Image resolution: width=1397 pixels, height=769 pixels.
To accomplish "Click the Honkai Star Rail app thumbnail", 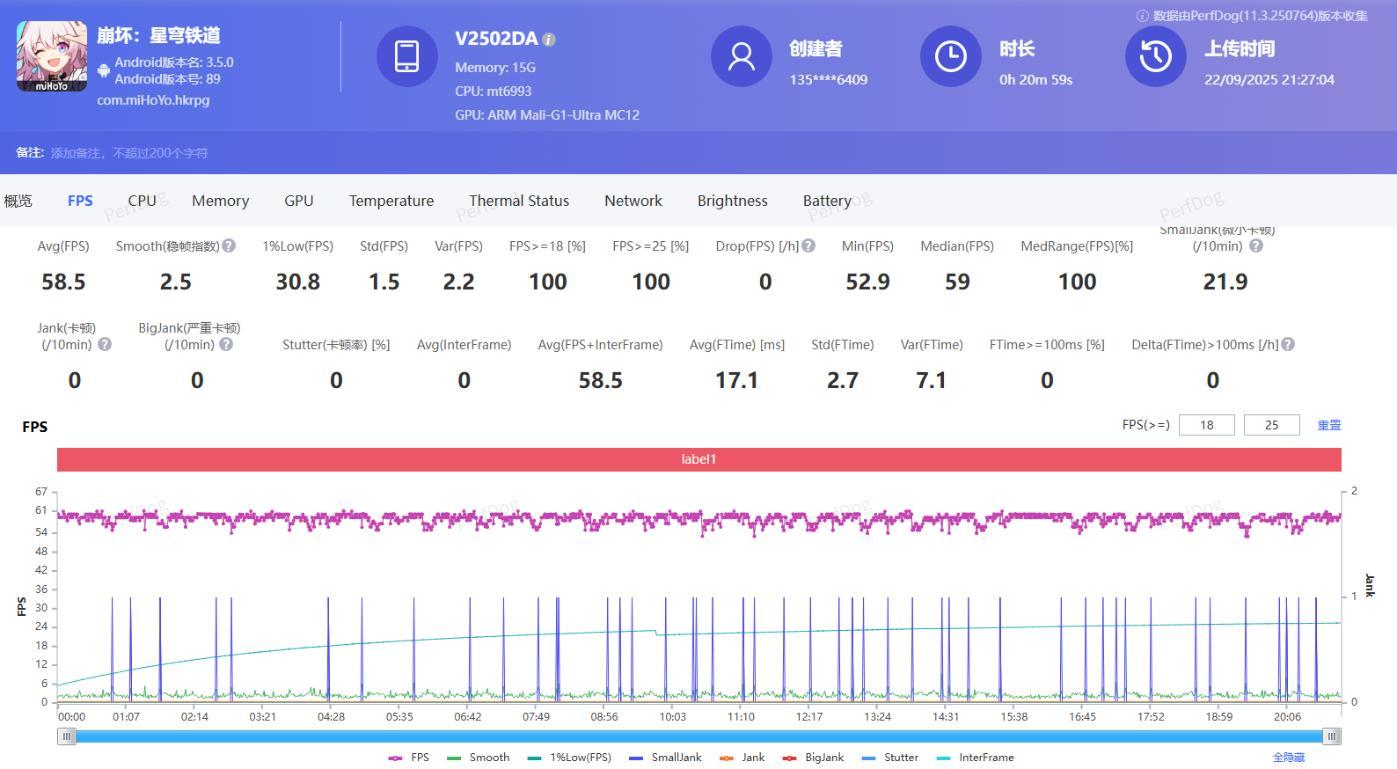I will pyautogui.click(x=52, y=56).
